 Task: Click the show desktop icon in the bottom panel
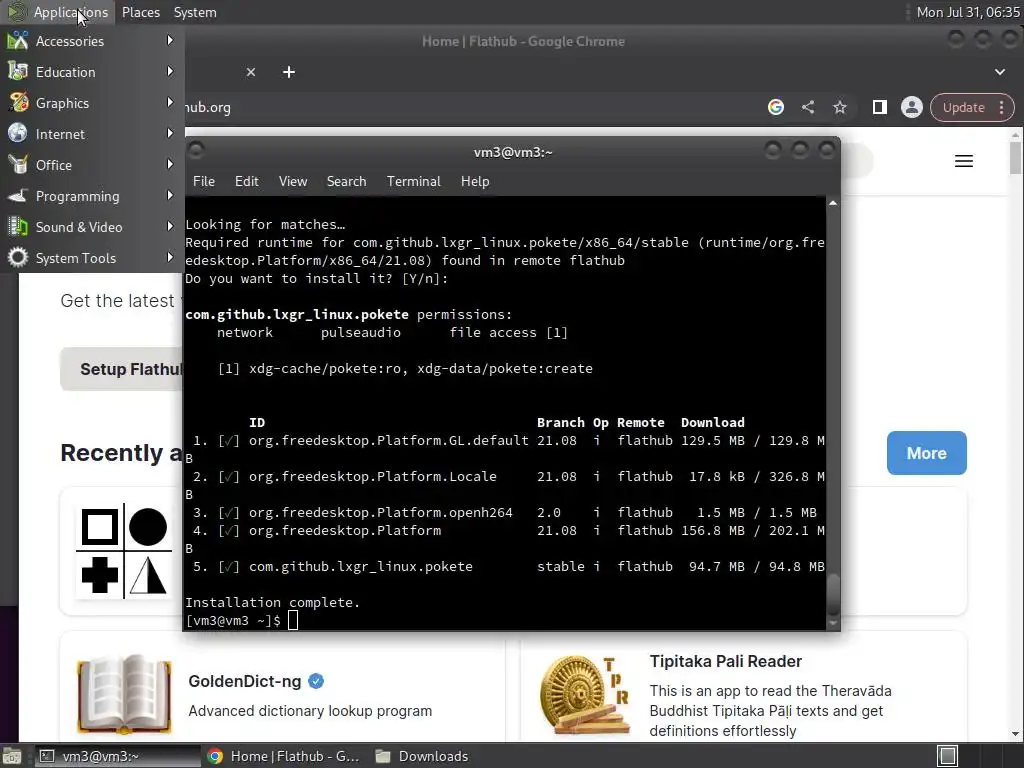[11, 756]
